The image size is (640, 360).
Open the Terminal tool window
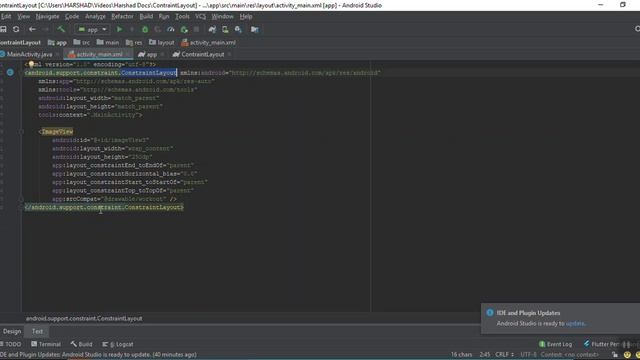[x=46, y=344]
